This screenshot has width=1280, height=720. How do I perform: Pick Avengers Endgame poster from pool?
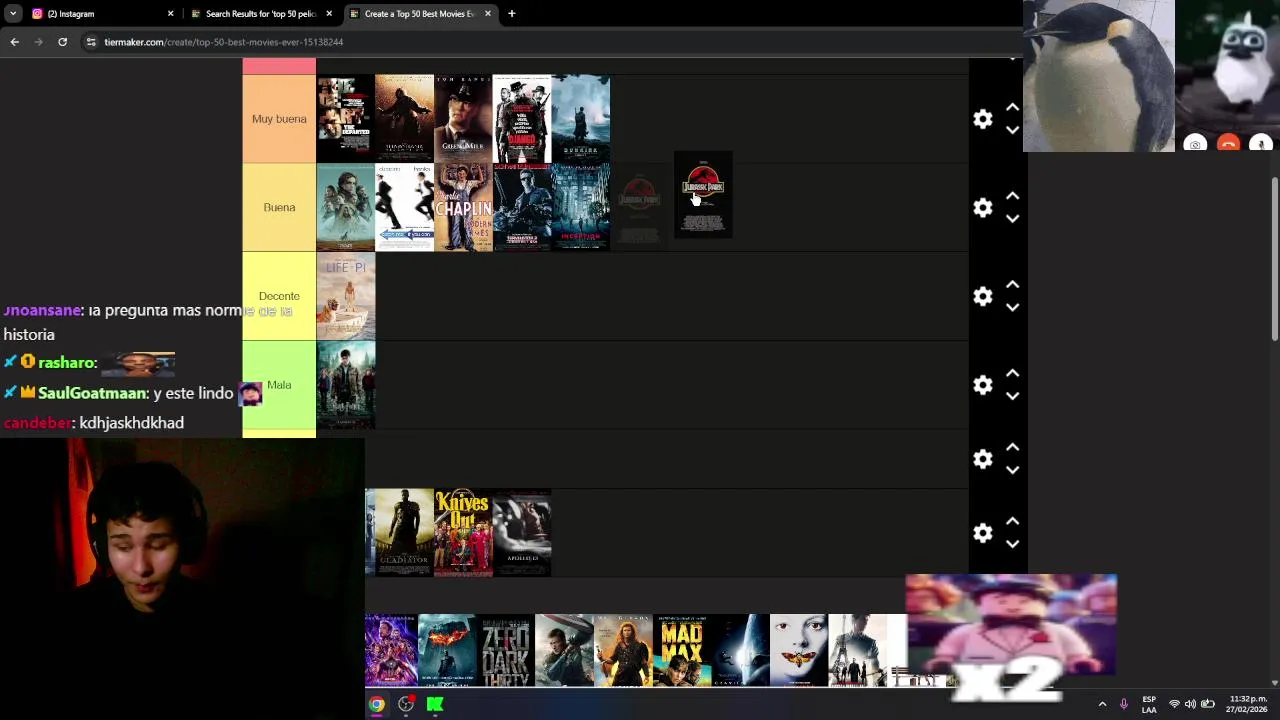pos(391,651)
